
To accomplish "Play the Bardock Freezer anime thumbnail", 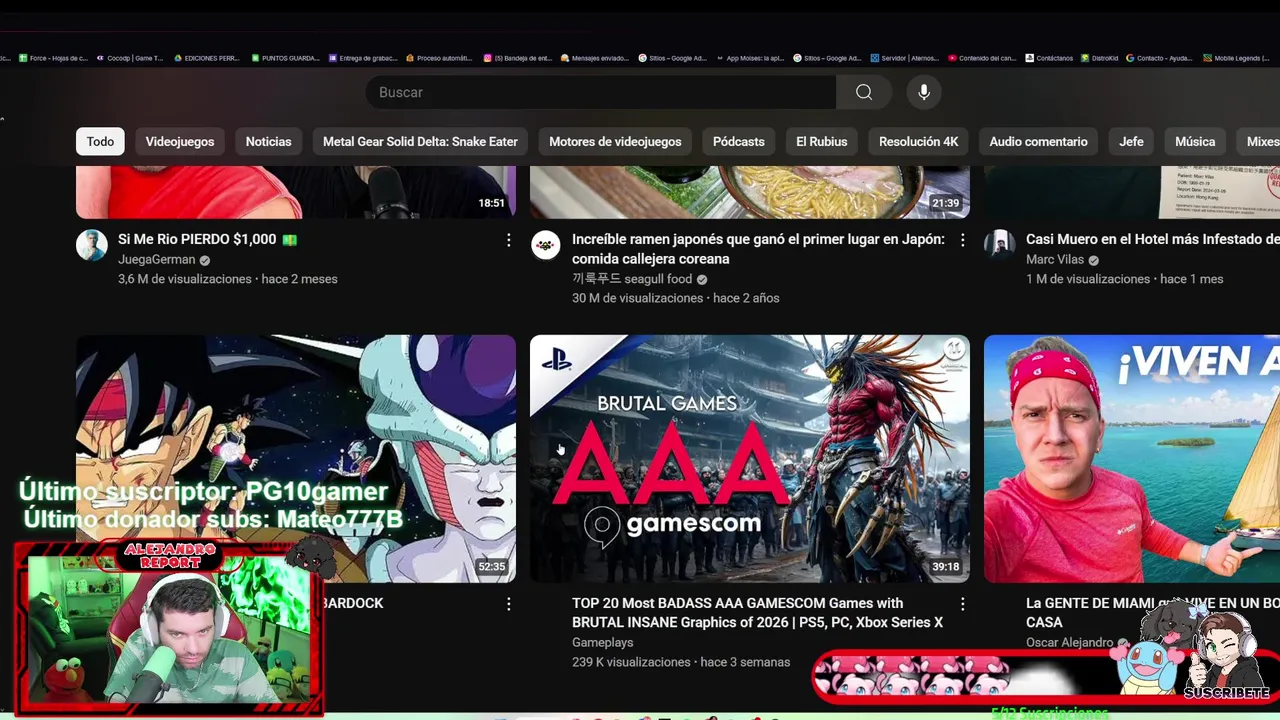I will tap(296, 459).
